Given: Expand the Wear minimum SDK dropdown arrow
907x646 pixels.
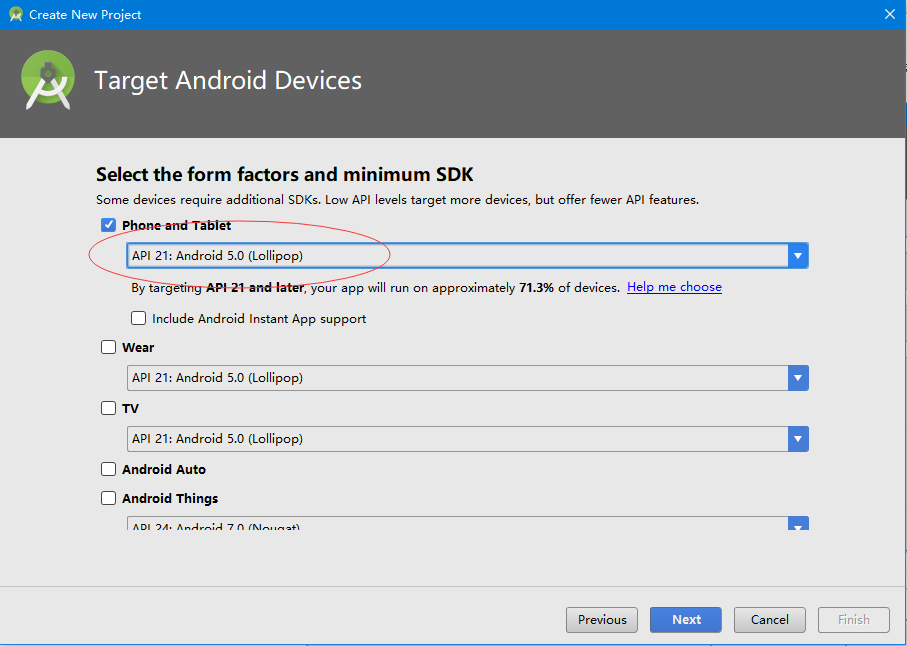Looking at the screenshot, I should [797, 378].
